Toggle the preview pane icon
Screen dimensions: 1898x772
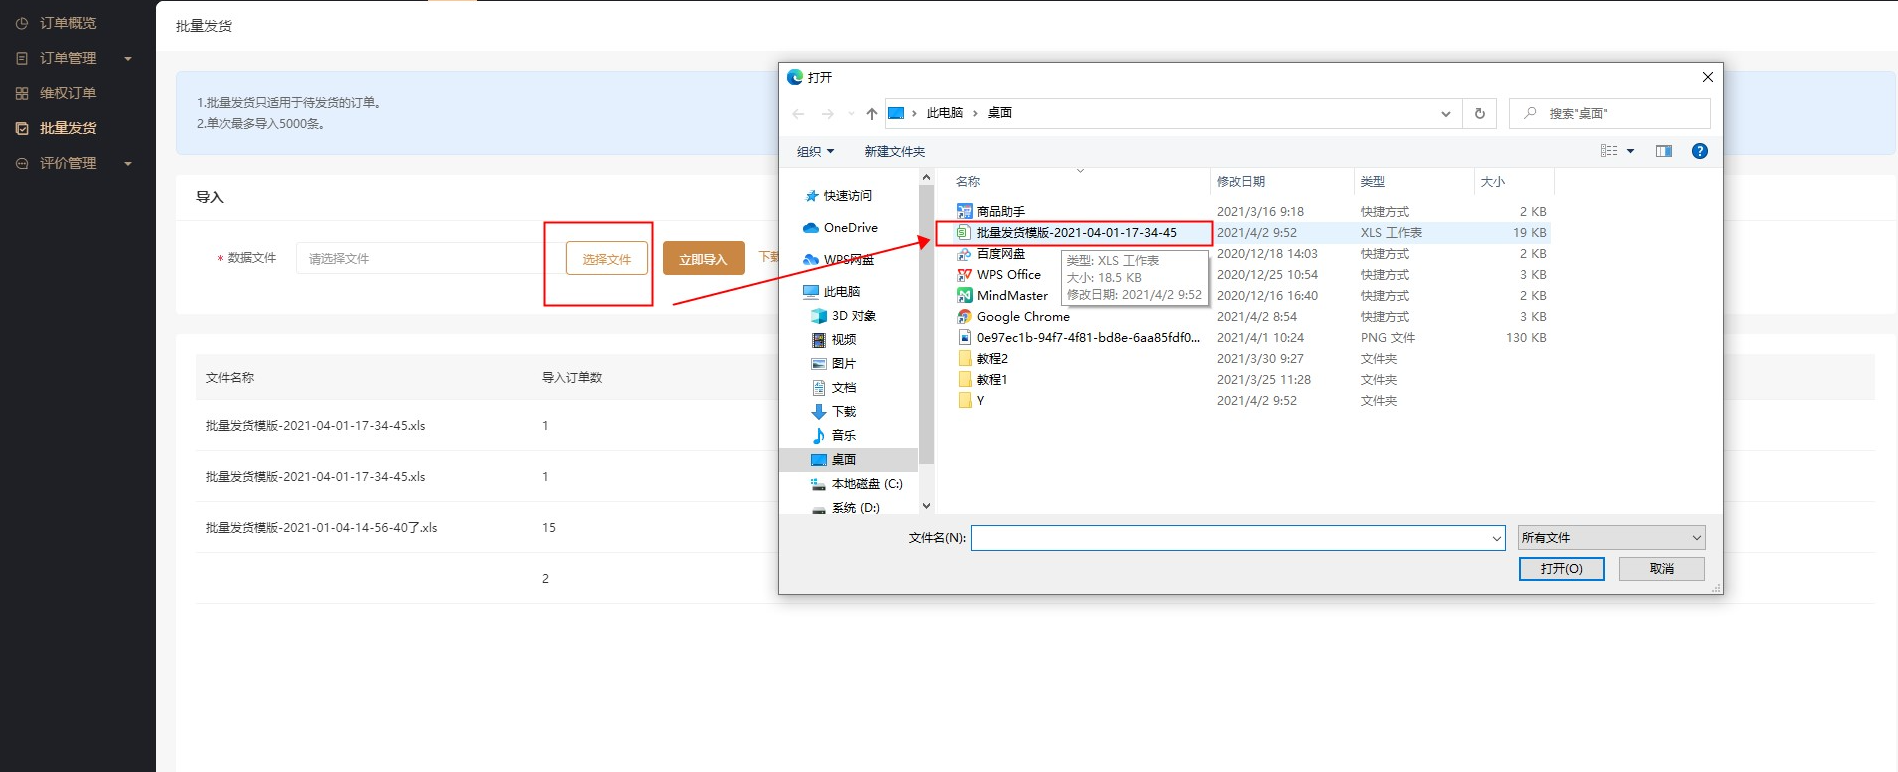tap(1663, 151)
